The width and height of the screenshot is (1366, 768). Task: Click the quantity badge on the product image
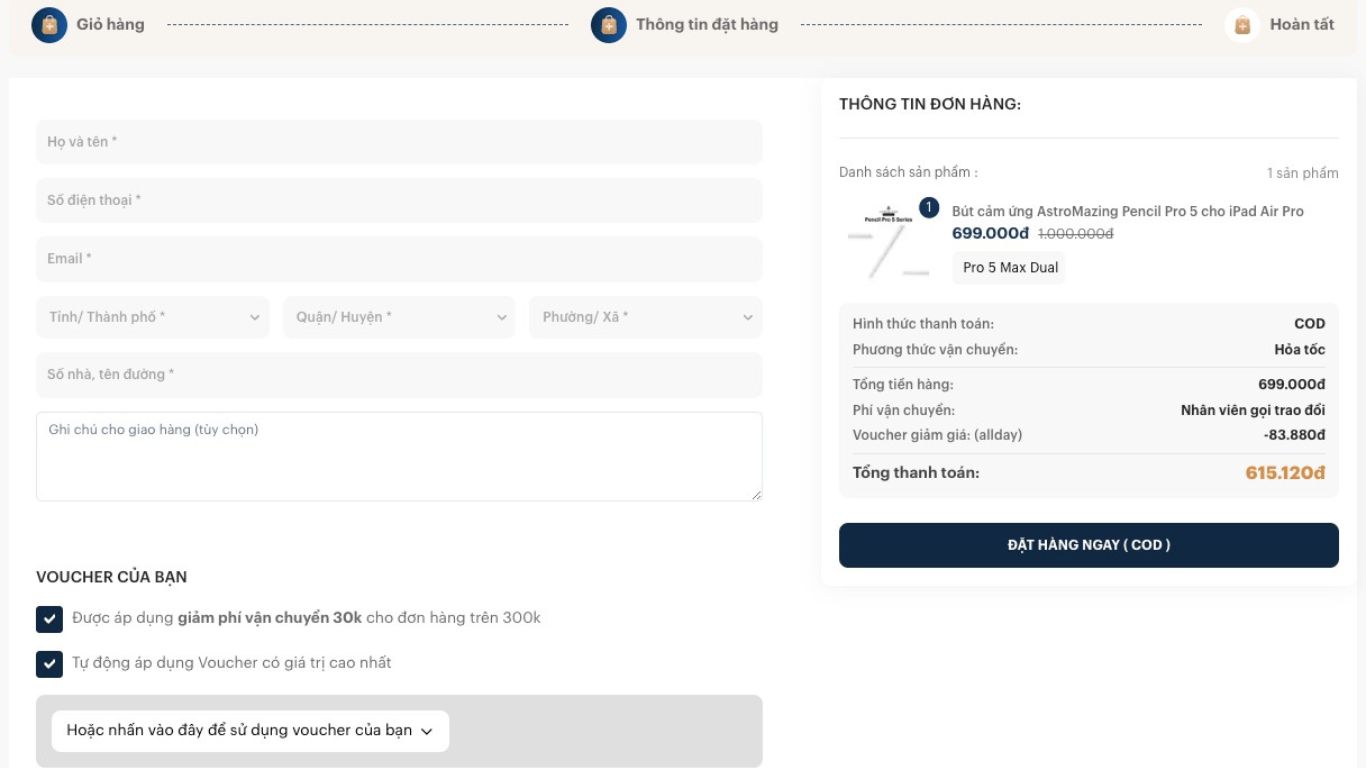click(929, 208)
